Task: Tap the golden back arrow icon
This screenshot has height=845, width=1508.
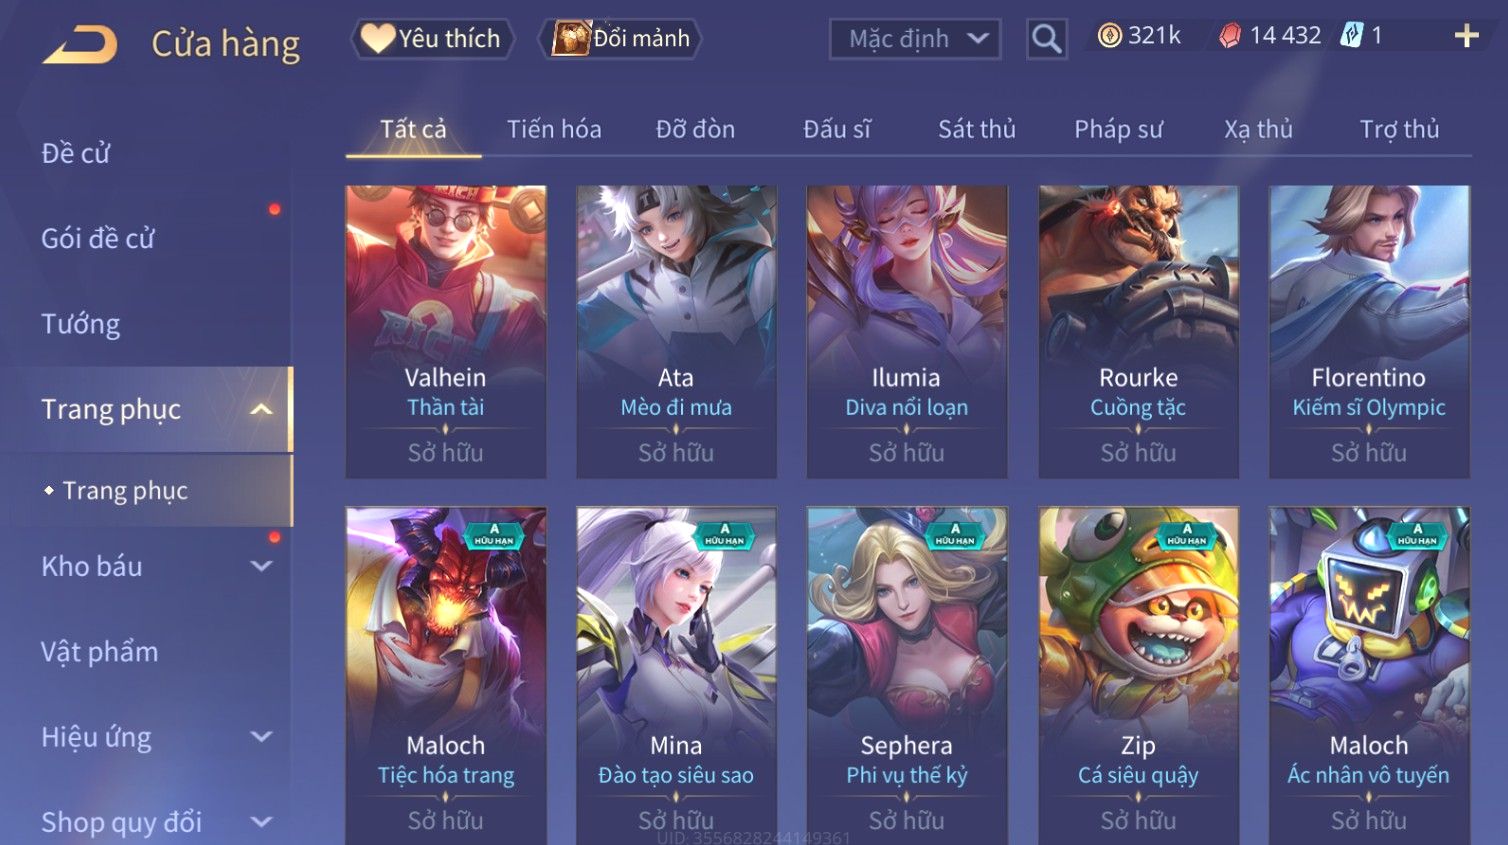Action: 80,44
